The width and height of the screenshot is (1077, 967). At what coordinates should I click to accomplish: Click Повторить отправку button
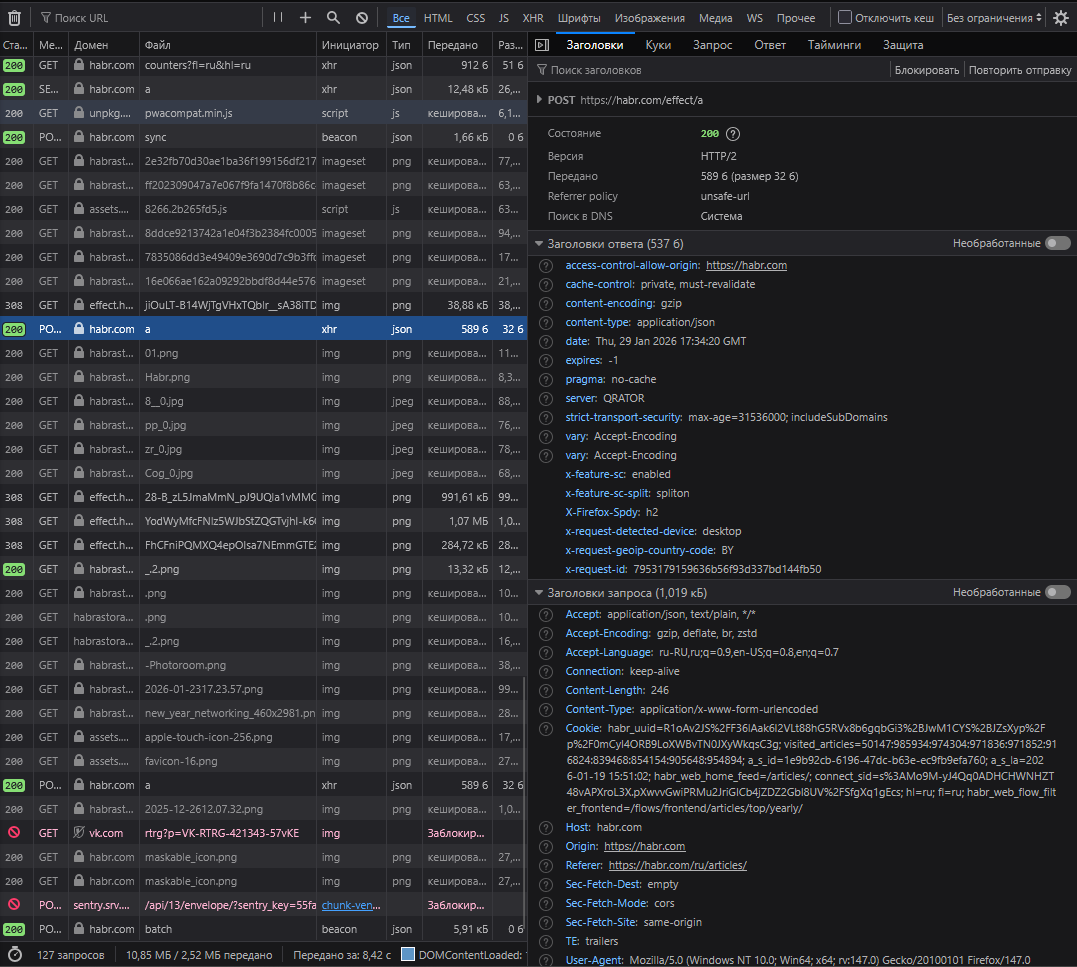point(1019,70)
